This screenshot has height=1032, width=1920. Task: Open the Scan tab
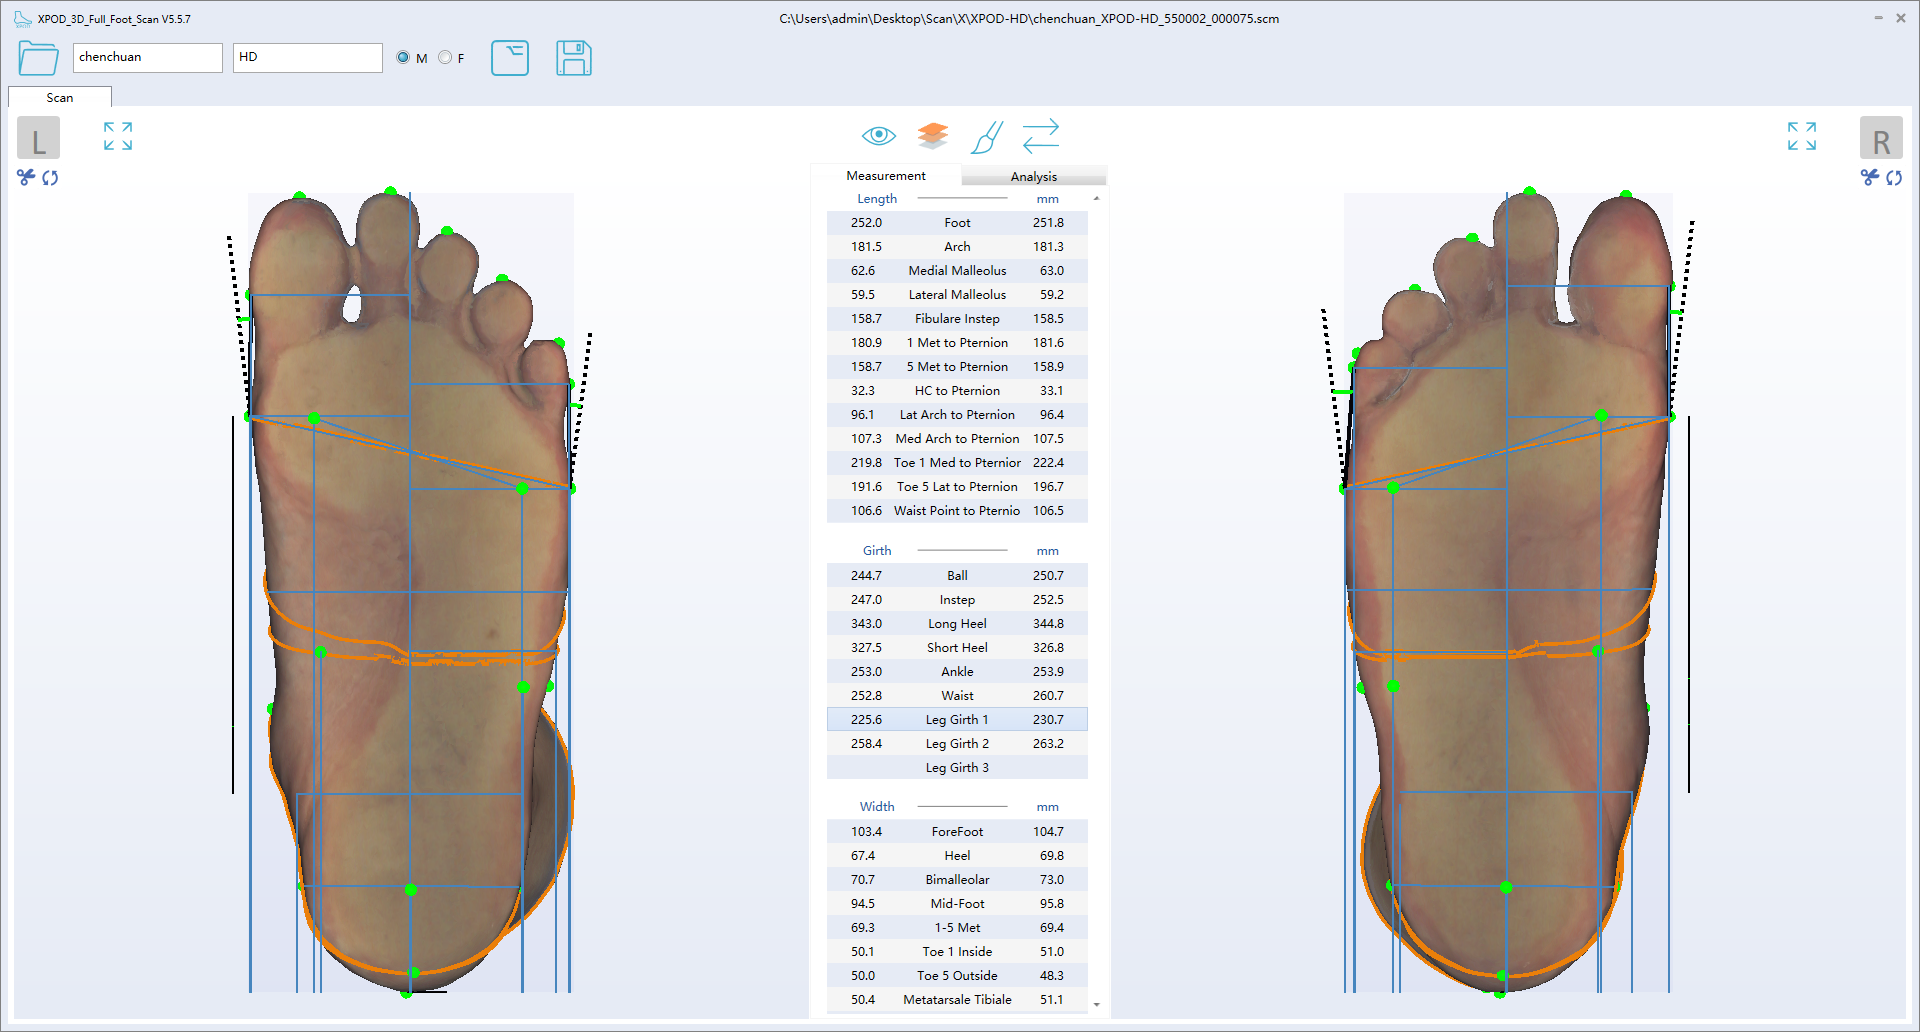pyautogui.click(x=59, y=97)
